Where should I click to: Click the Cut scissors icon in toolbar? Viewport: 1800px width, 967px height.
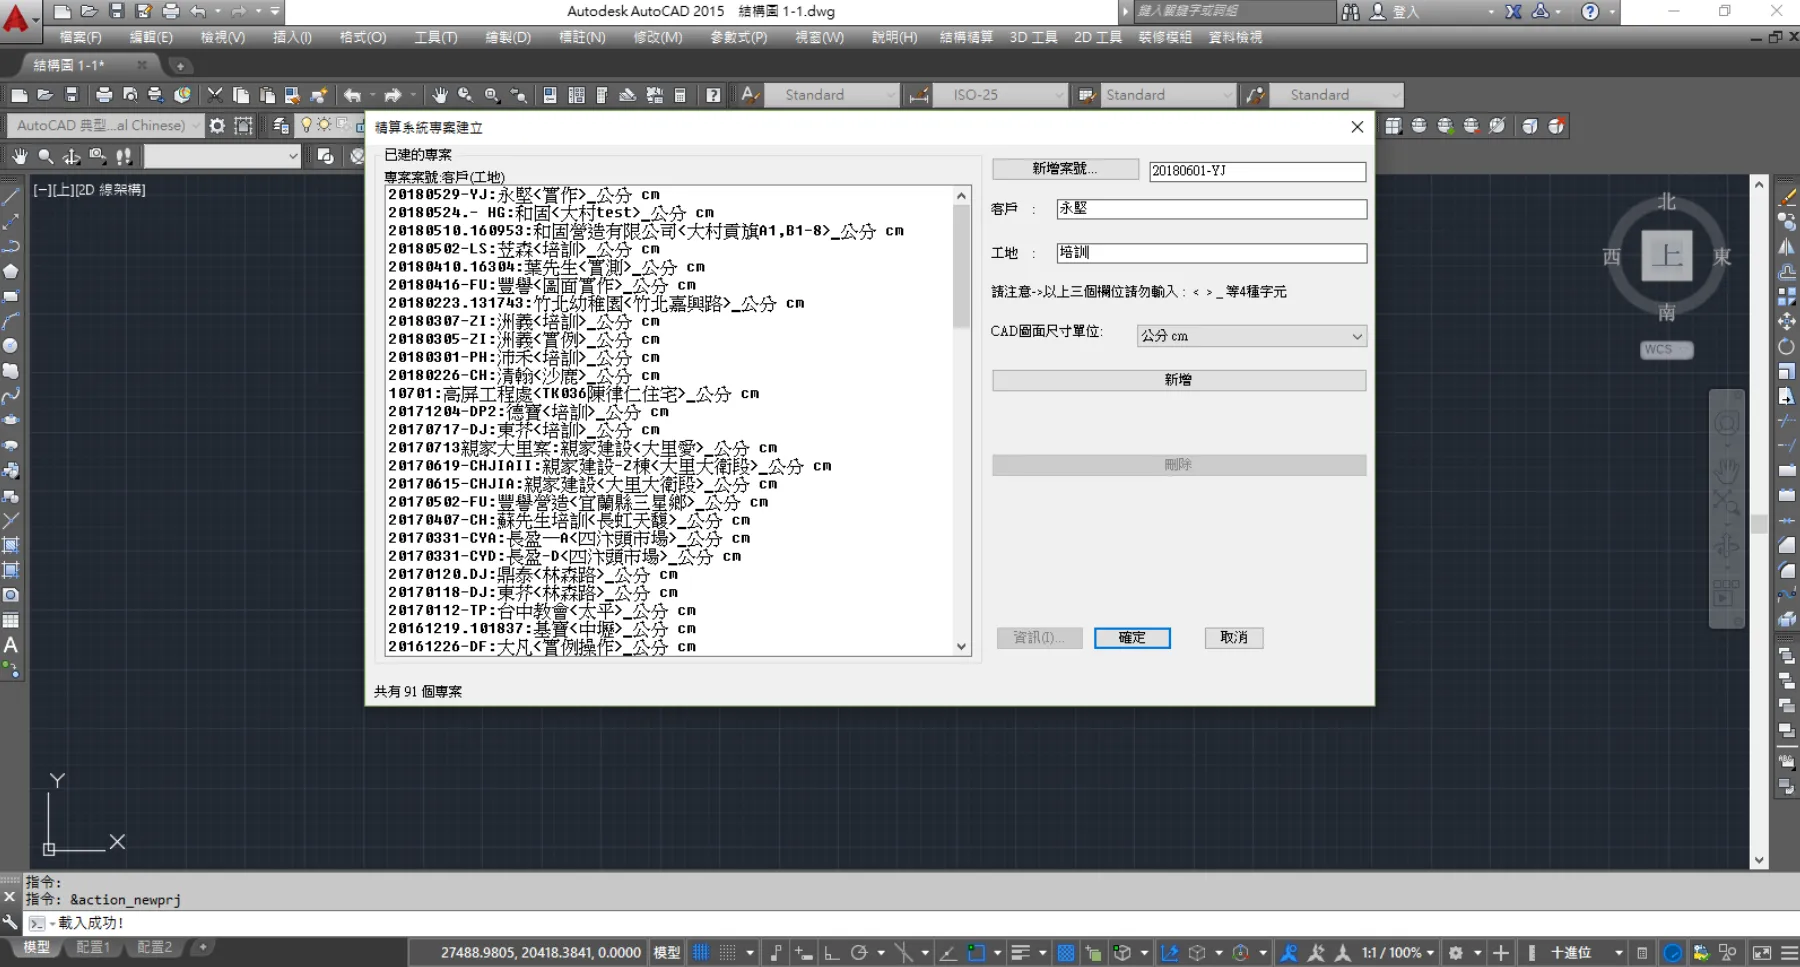click(215, 95)
